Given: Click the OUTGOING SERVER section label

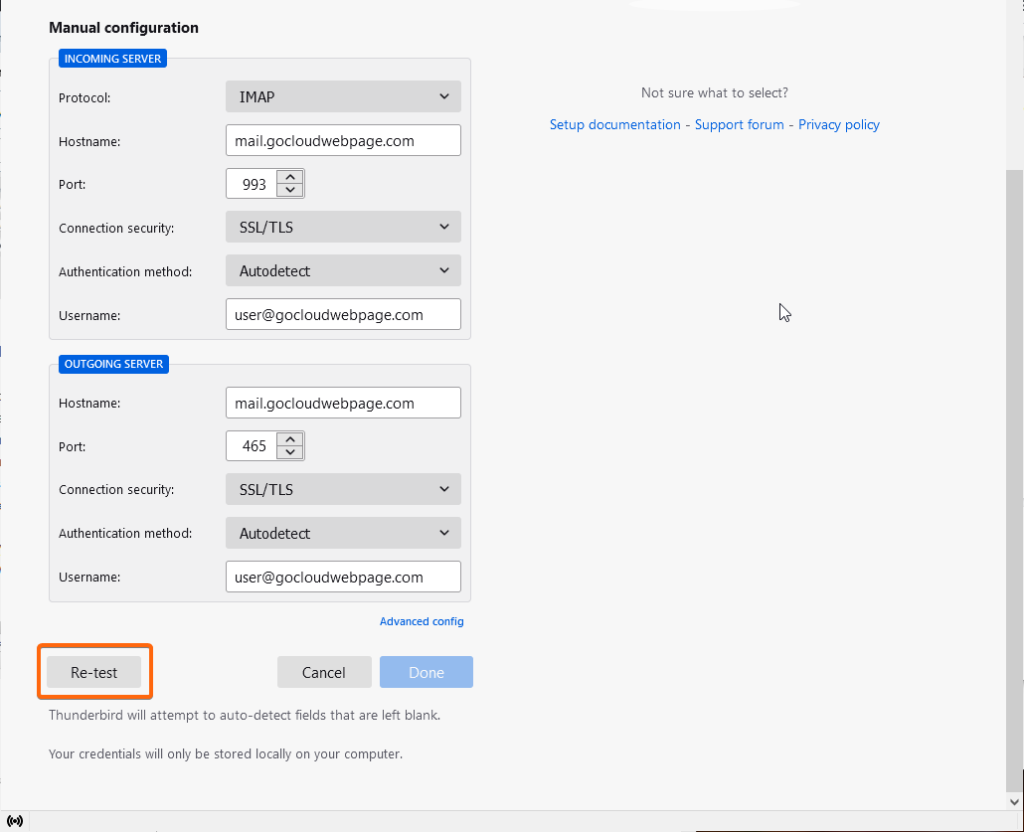Looking at the screenshot, I should tap(114, 364).
